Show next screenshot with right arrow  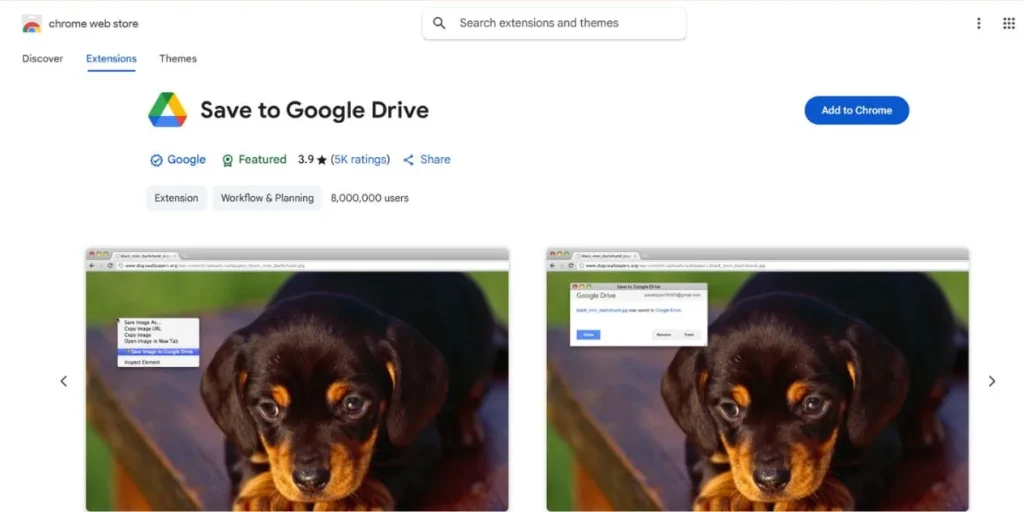point(991,381)
